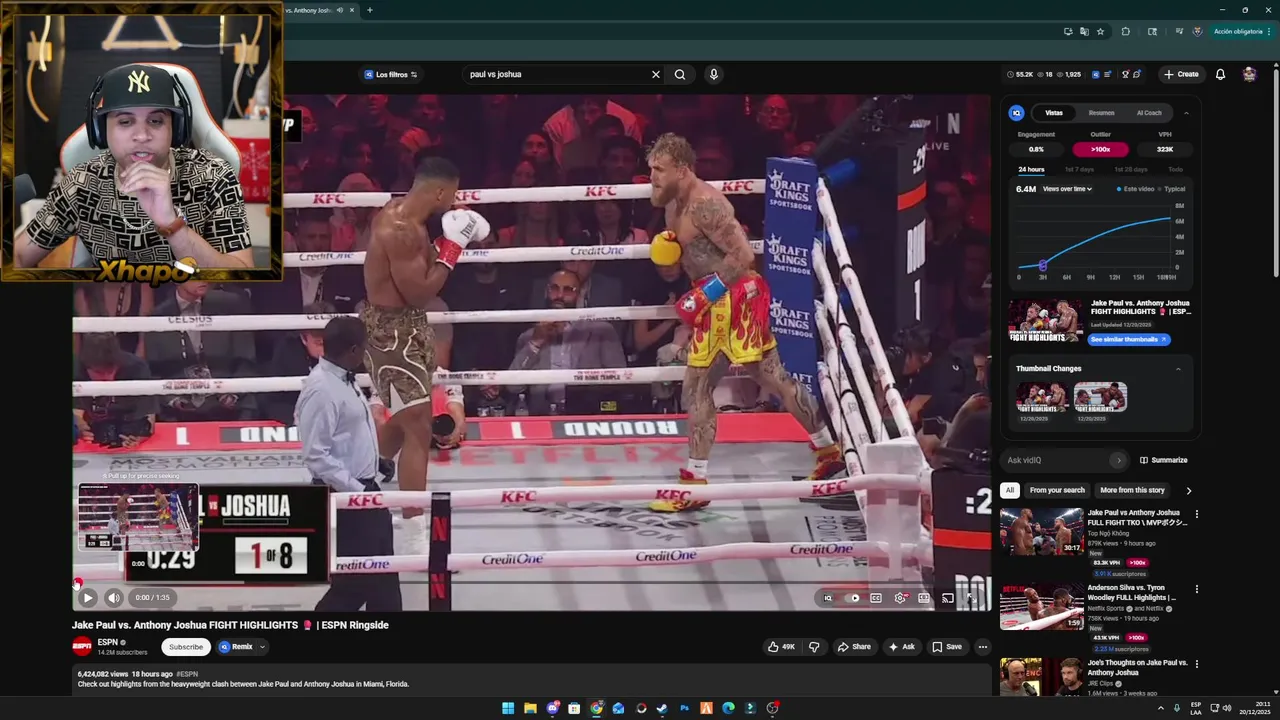Click Summarize button
This screenshot has height=720, width=1280.
tap(1164, 460)
